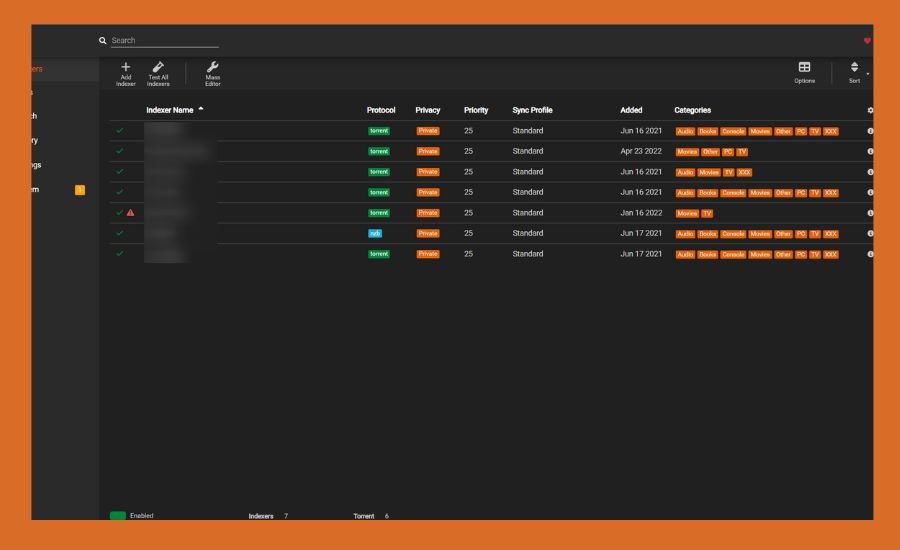Viewport: 900px width, 550px height.
Task: Open info icon for Jan 16 2022 row
Action: pos(870,213)
